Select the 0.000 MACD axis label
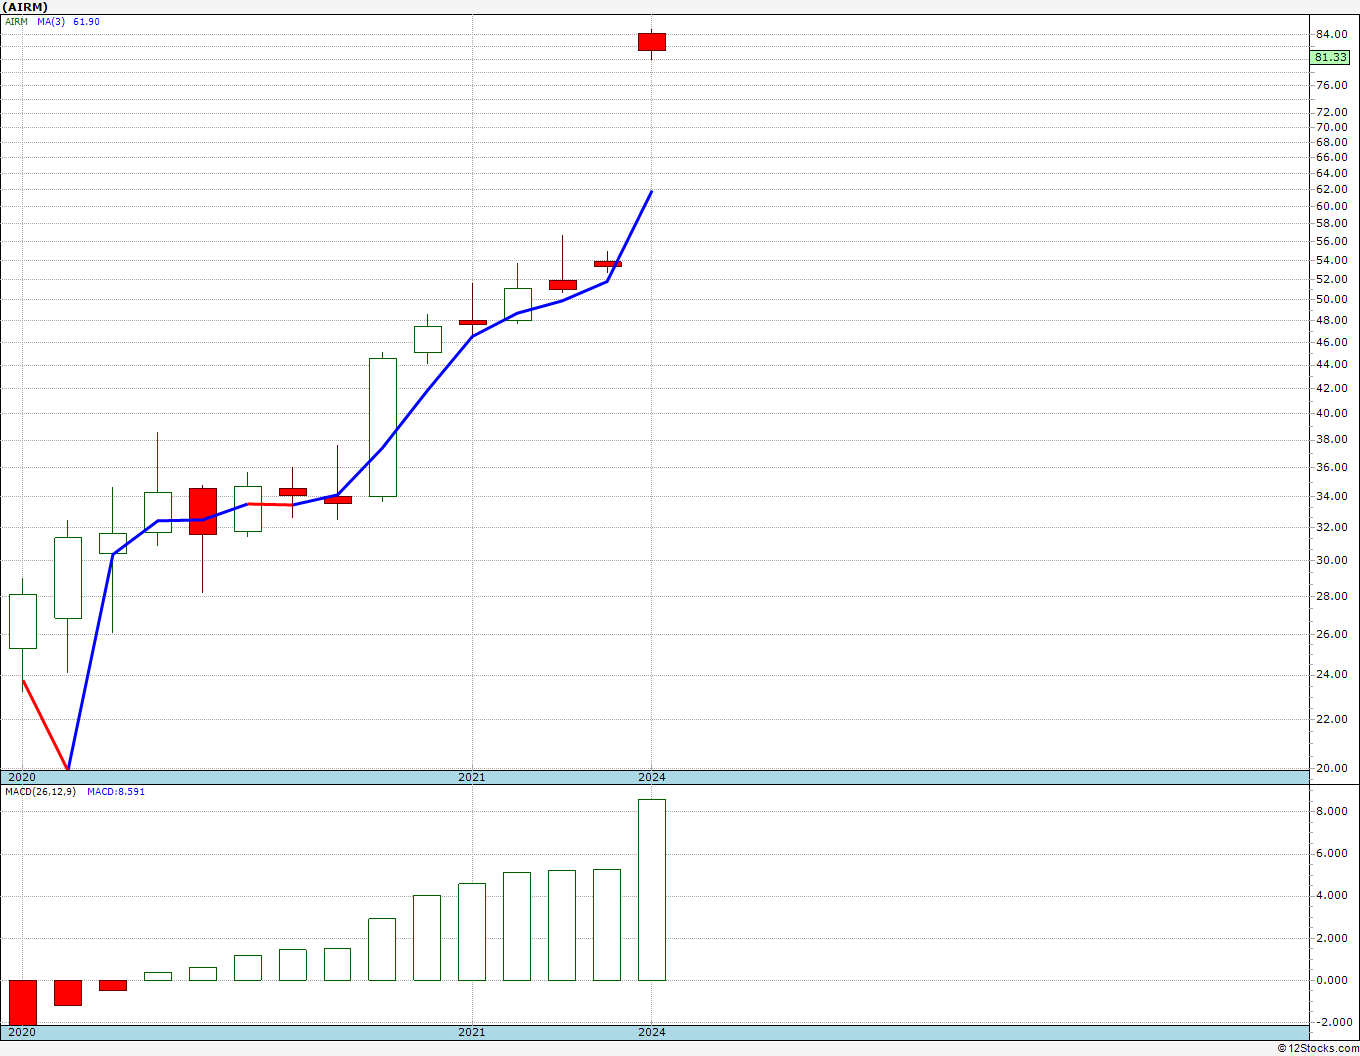The width and height of the screenshot is (1360, 1056). pyautogui.click(x=1331, y=981)
